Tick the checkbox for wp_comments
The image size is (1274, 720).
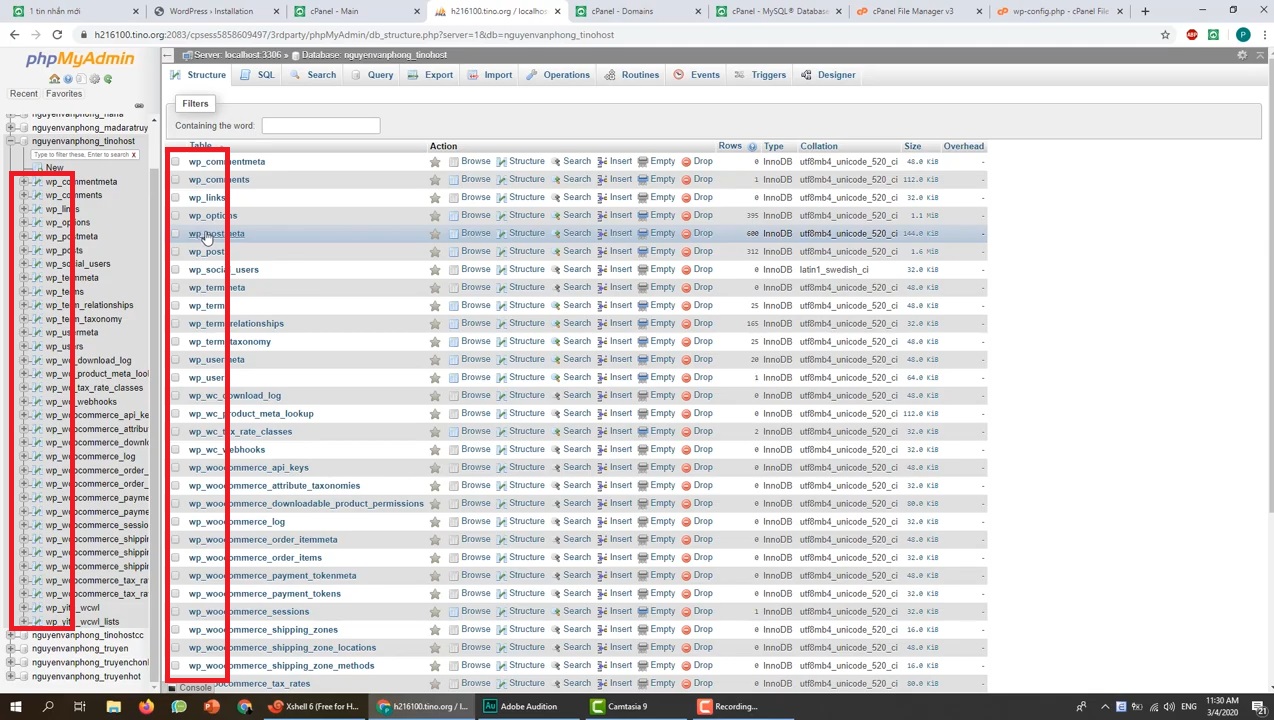click(x=176, y=180)
